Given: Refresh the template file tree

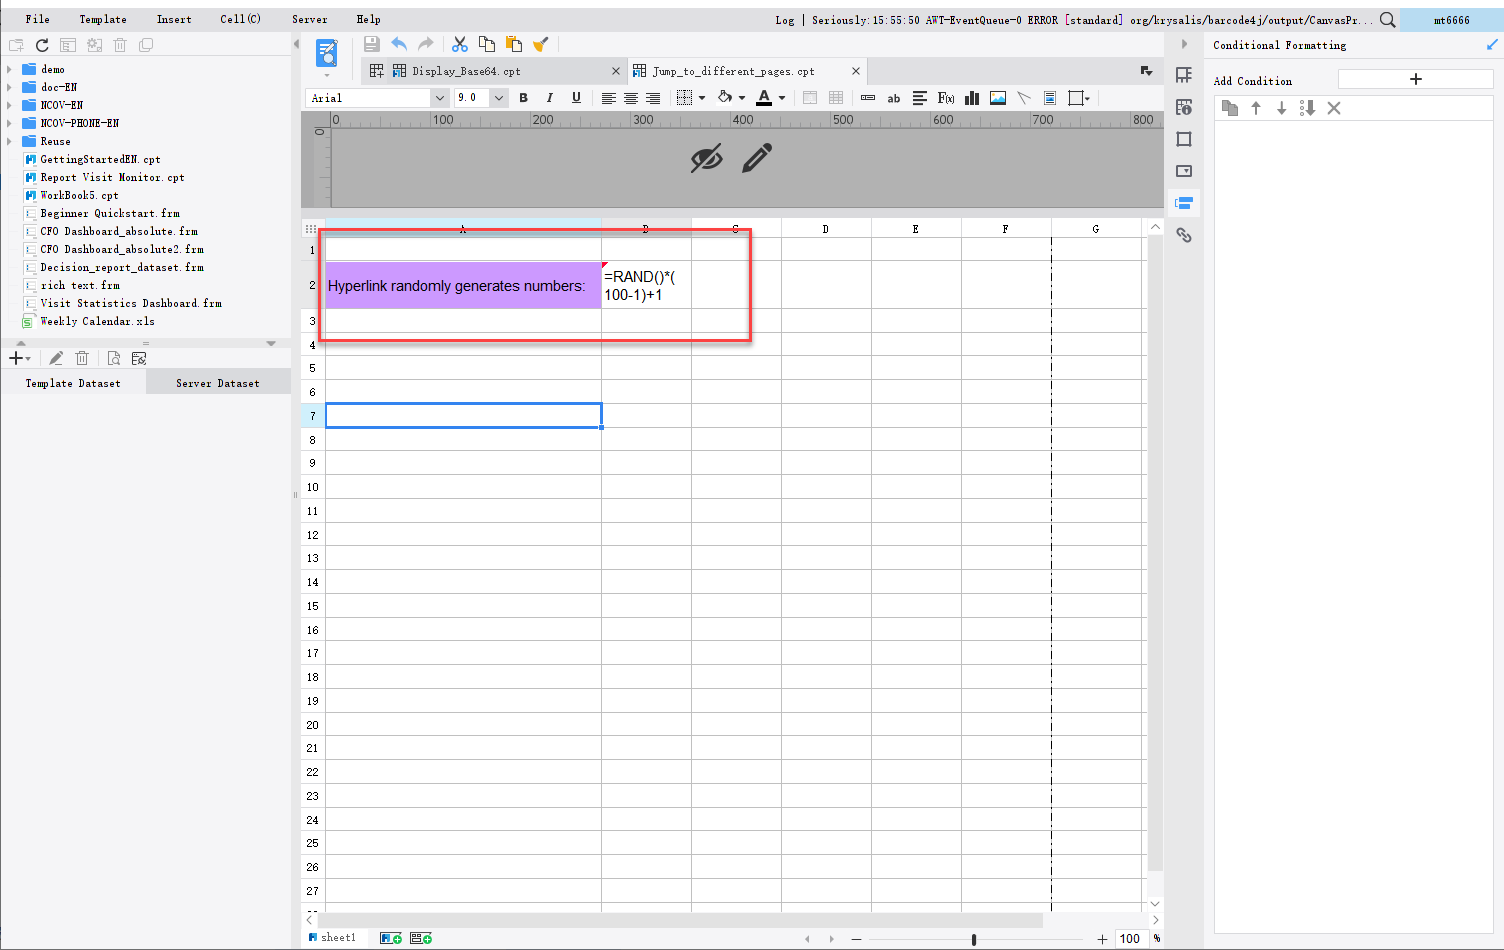Looking at the screenshot, I should click(x=42, y=45).
